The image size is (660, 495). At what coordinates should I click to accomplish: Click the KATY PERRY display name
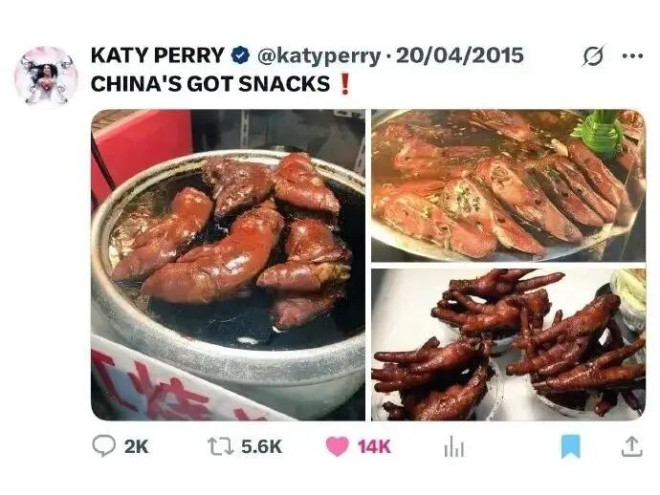pyautogui.click(x=157, y=55)
